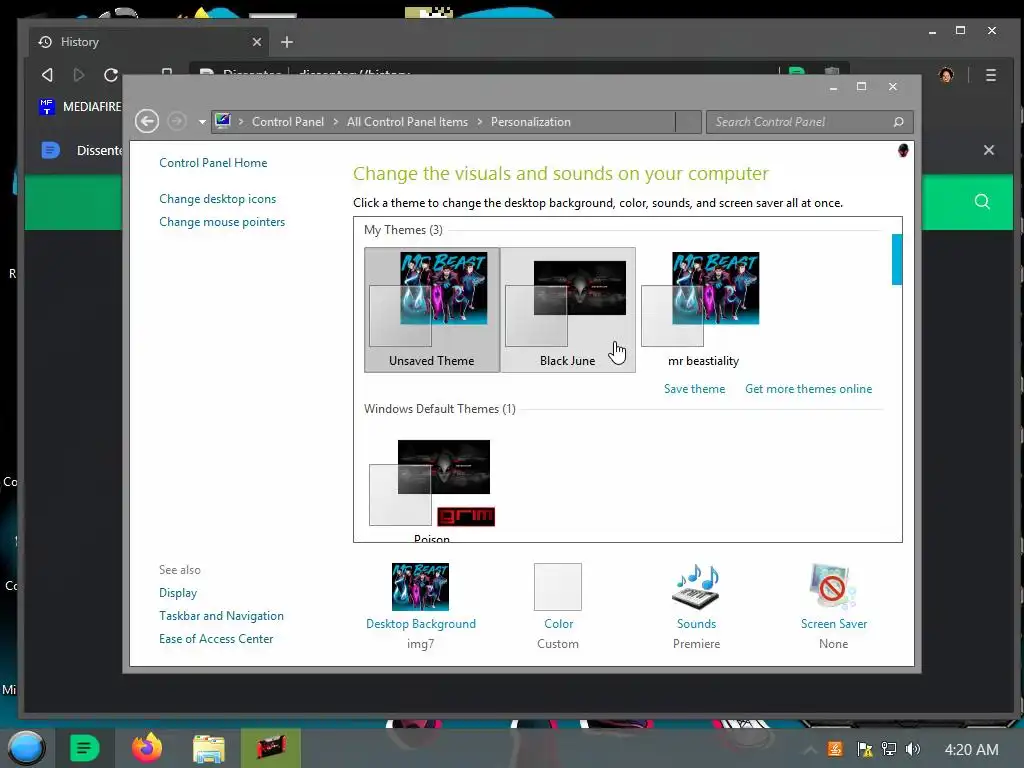
Task: Close the Dissenter panel with X
Action: pos(989,150)
